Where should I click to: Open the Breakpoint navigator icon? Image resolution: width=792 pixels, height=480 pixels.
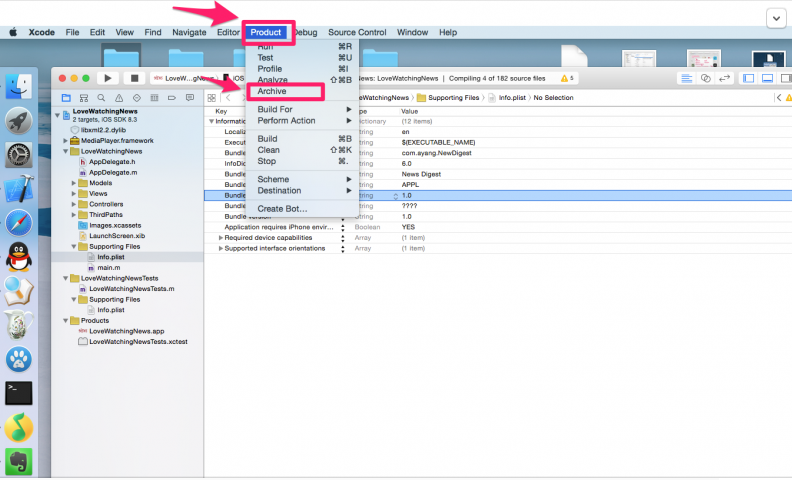click(172, 98)
